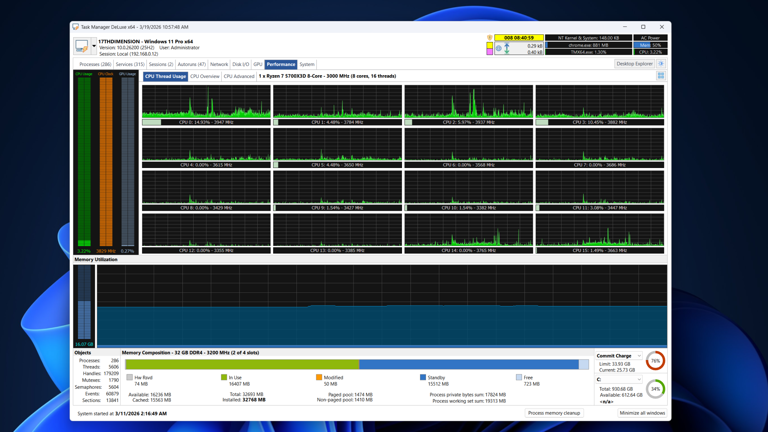Image resolution: width=768 pixels, height=432 pixels.
Task: Click the 76% commit charge ring gauge
Action: 655,361
